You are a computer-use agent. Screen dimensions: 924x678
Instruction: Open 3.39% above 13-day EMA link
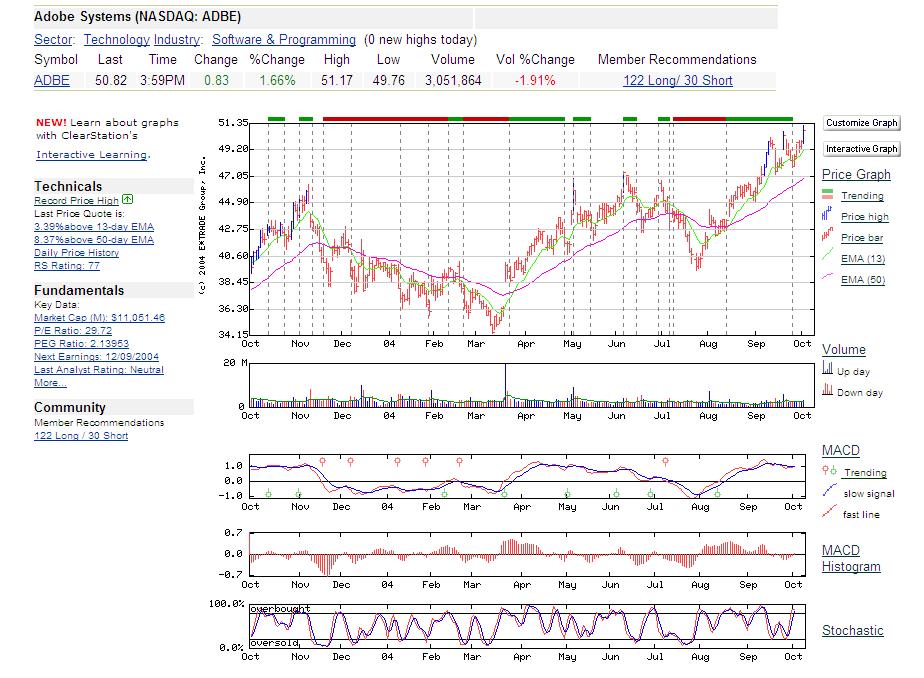94,226
